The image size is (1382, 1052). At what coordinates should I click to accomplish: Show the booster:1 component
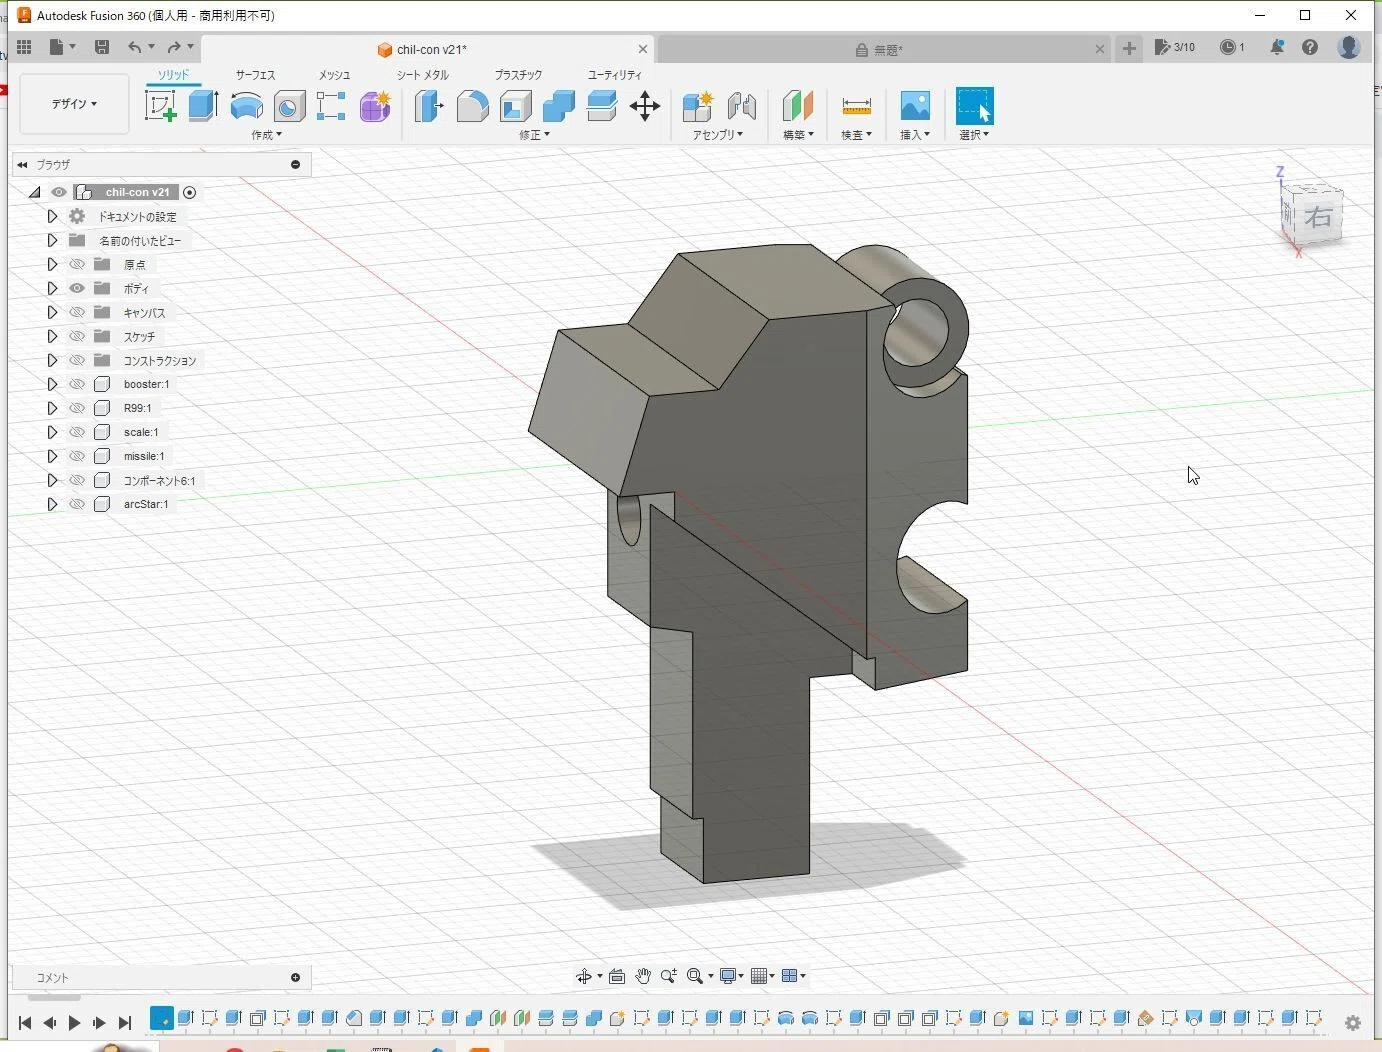point(77,384)
